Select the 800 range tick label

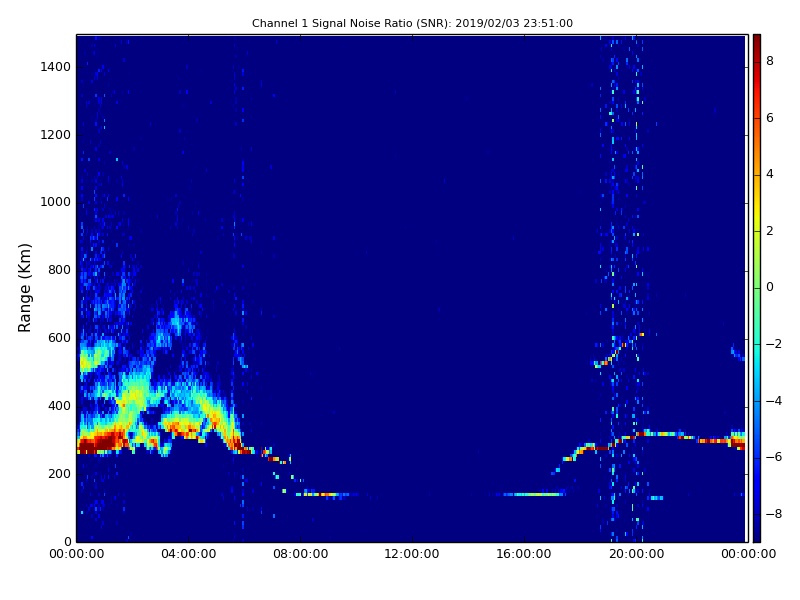click(59, 270)
